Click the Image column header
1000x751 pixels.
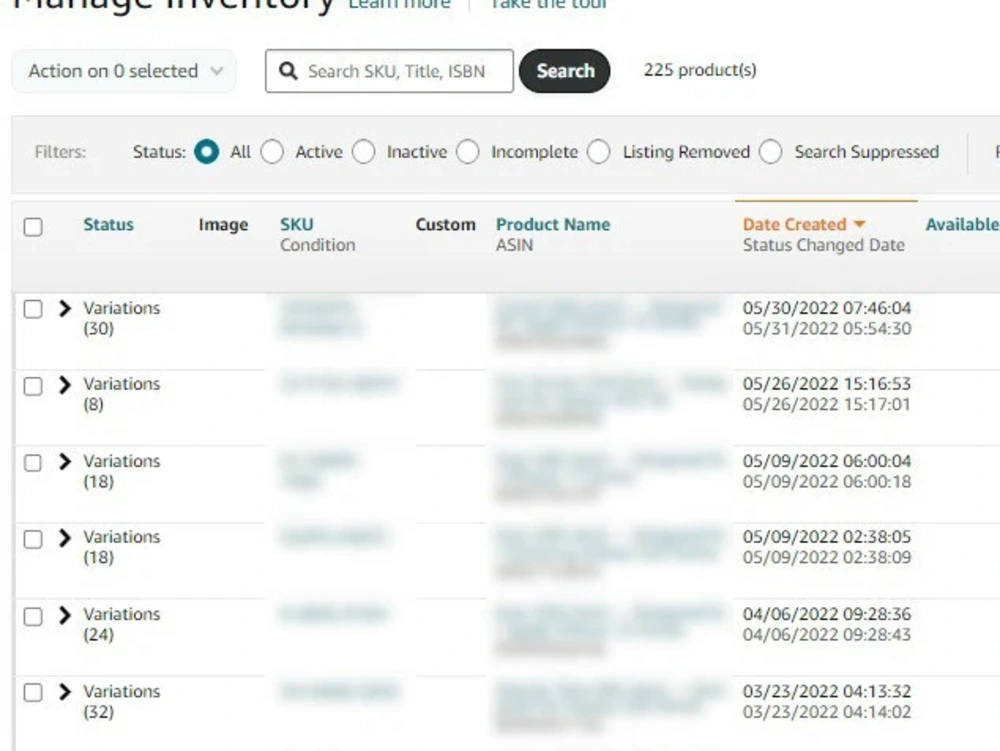[223, 224]
